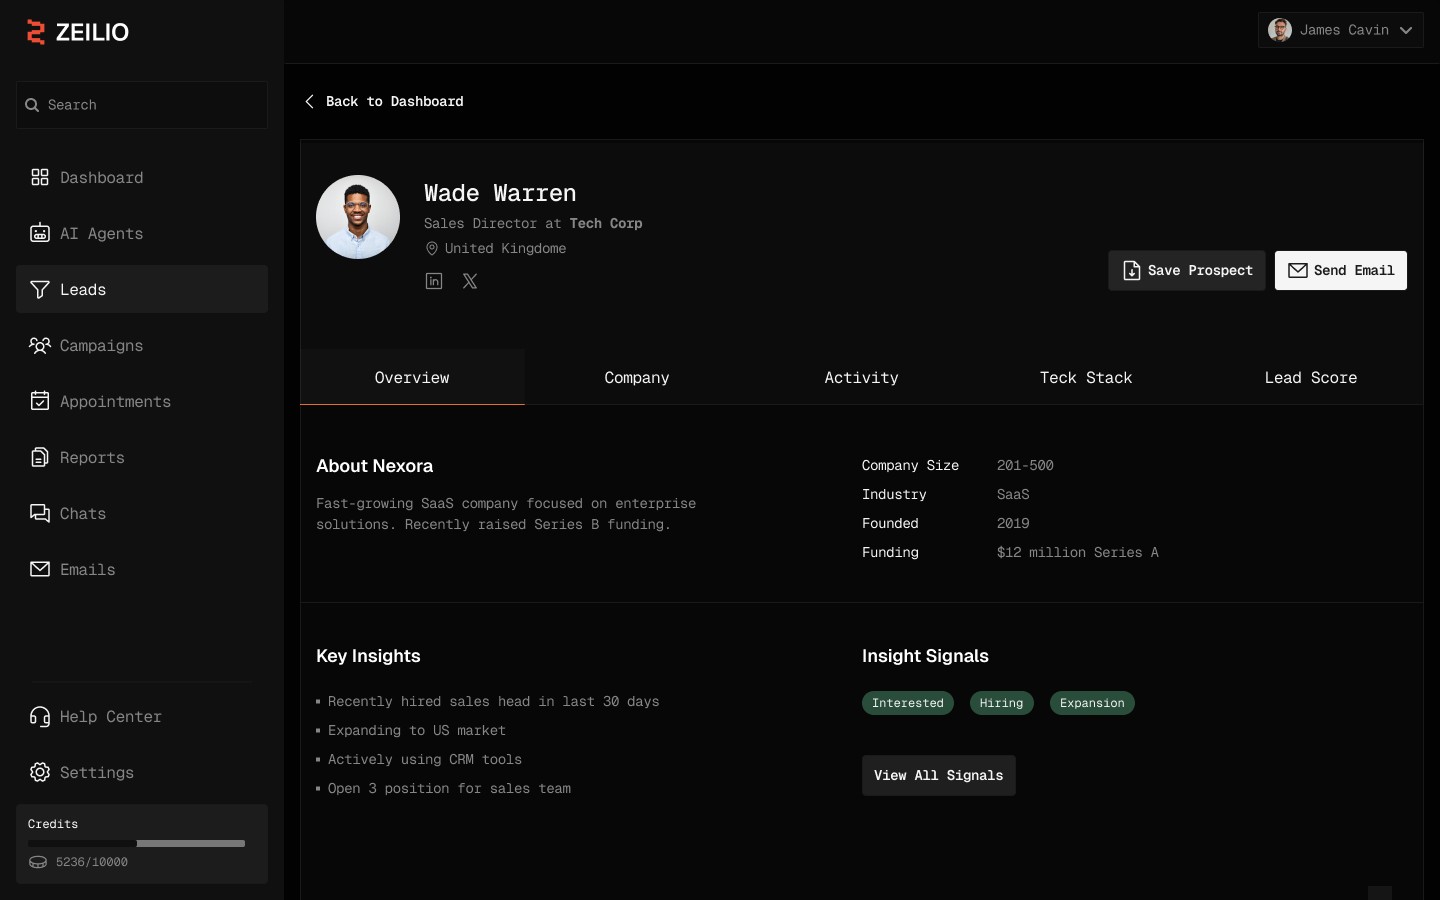This screenshot has height=900, width=1440.
Task: Click the Zeilio logo icon
Action: 36,32
